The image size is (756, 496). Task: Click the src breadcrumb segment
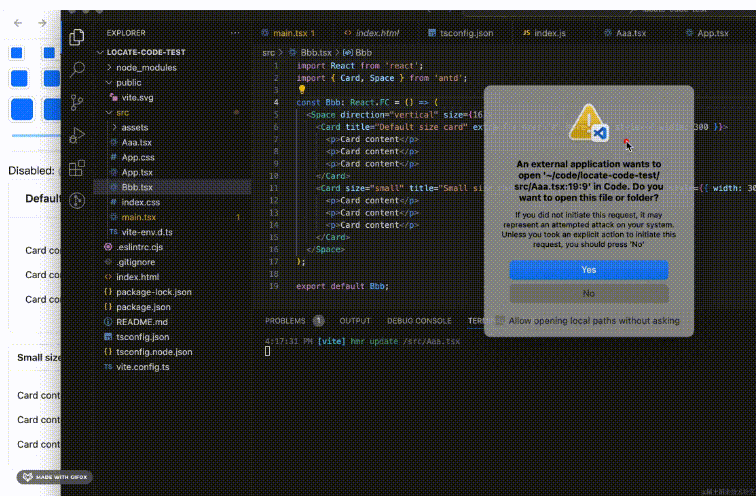(x=268, y=53)
